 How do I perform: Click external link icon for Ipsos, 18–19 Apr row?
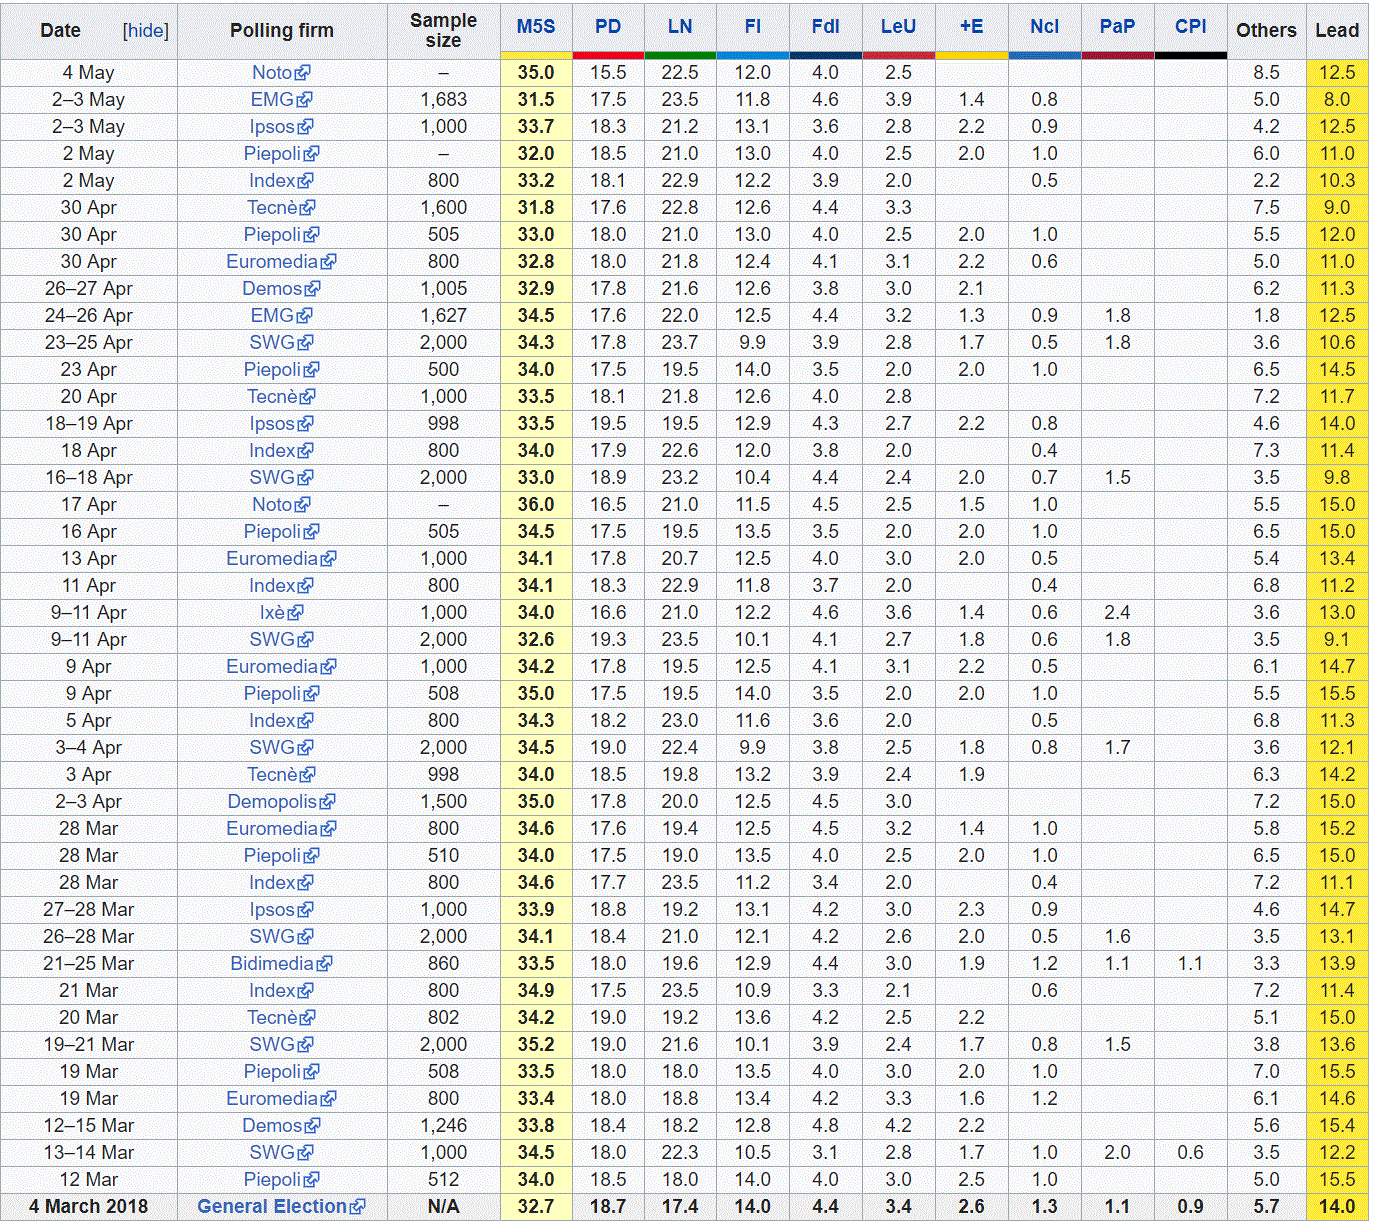pyautogui.click(x=306, y=424)
